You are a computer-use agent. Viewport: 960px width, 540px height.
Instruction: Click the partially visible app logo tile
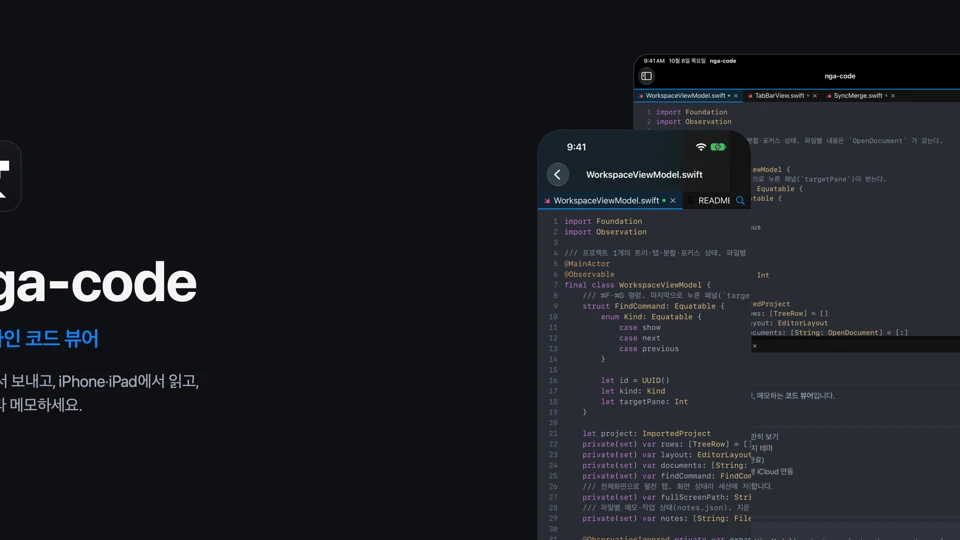click(9, 176)
